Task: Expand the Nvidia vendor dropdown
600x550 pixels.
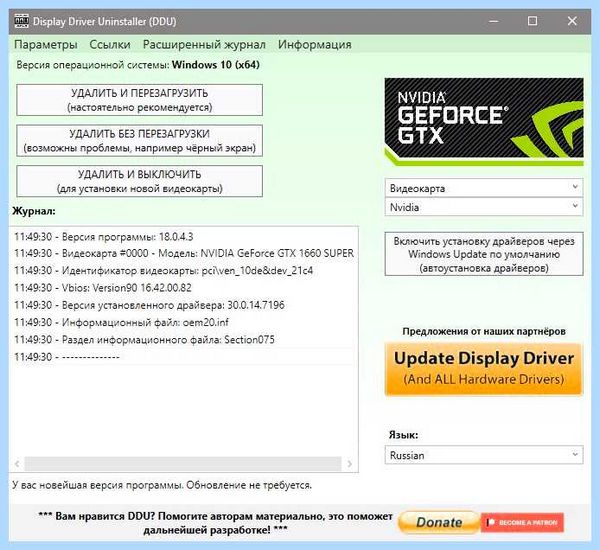Action: click(484, 207)
